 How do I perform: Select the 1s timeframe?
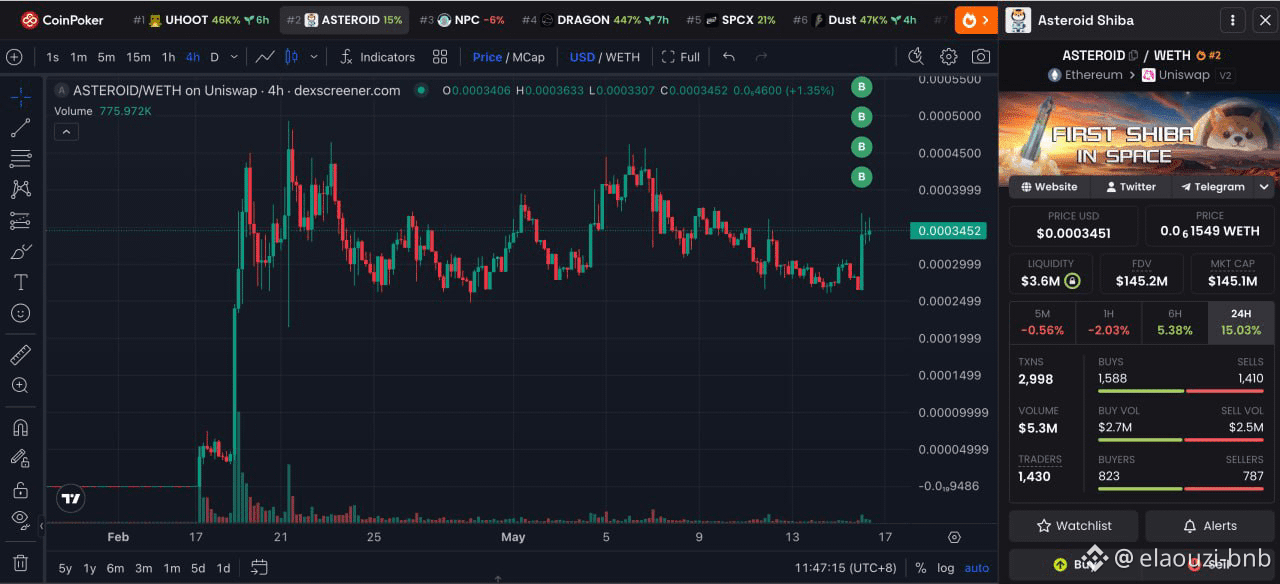[x=52, y=57]
